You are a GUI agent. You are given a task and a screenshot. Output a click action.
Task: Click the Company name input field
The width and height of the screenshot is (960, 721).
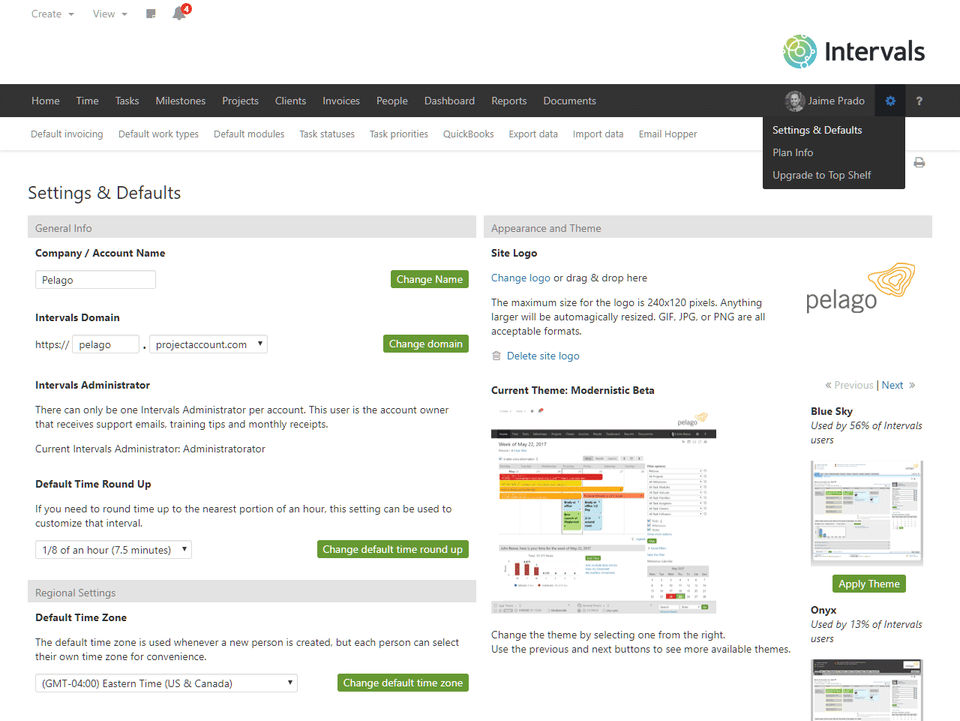(96, 280)
